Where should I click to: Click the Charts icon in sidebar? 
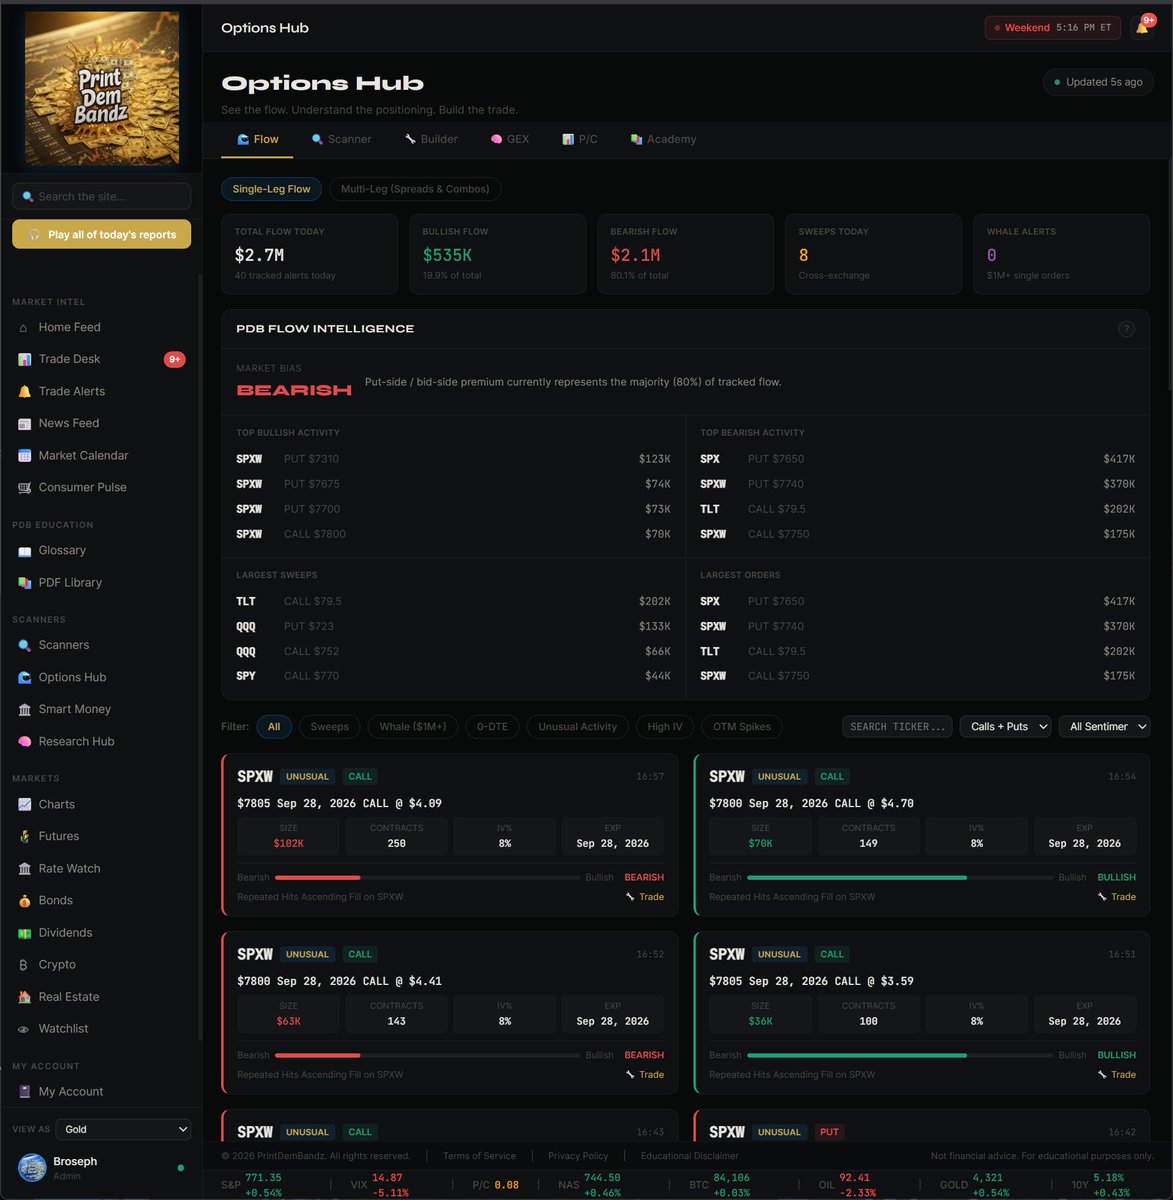tap(24, 804)
